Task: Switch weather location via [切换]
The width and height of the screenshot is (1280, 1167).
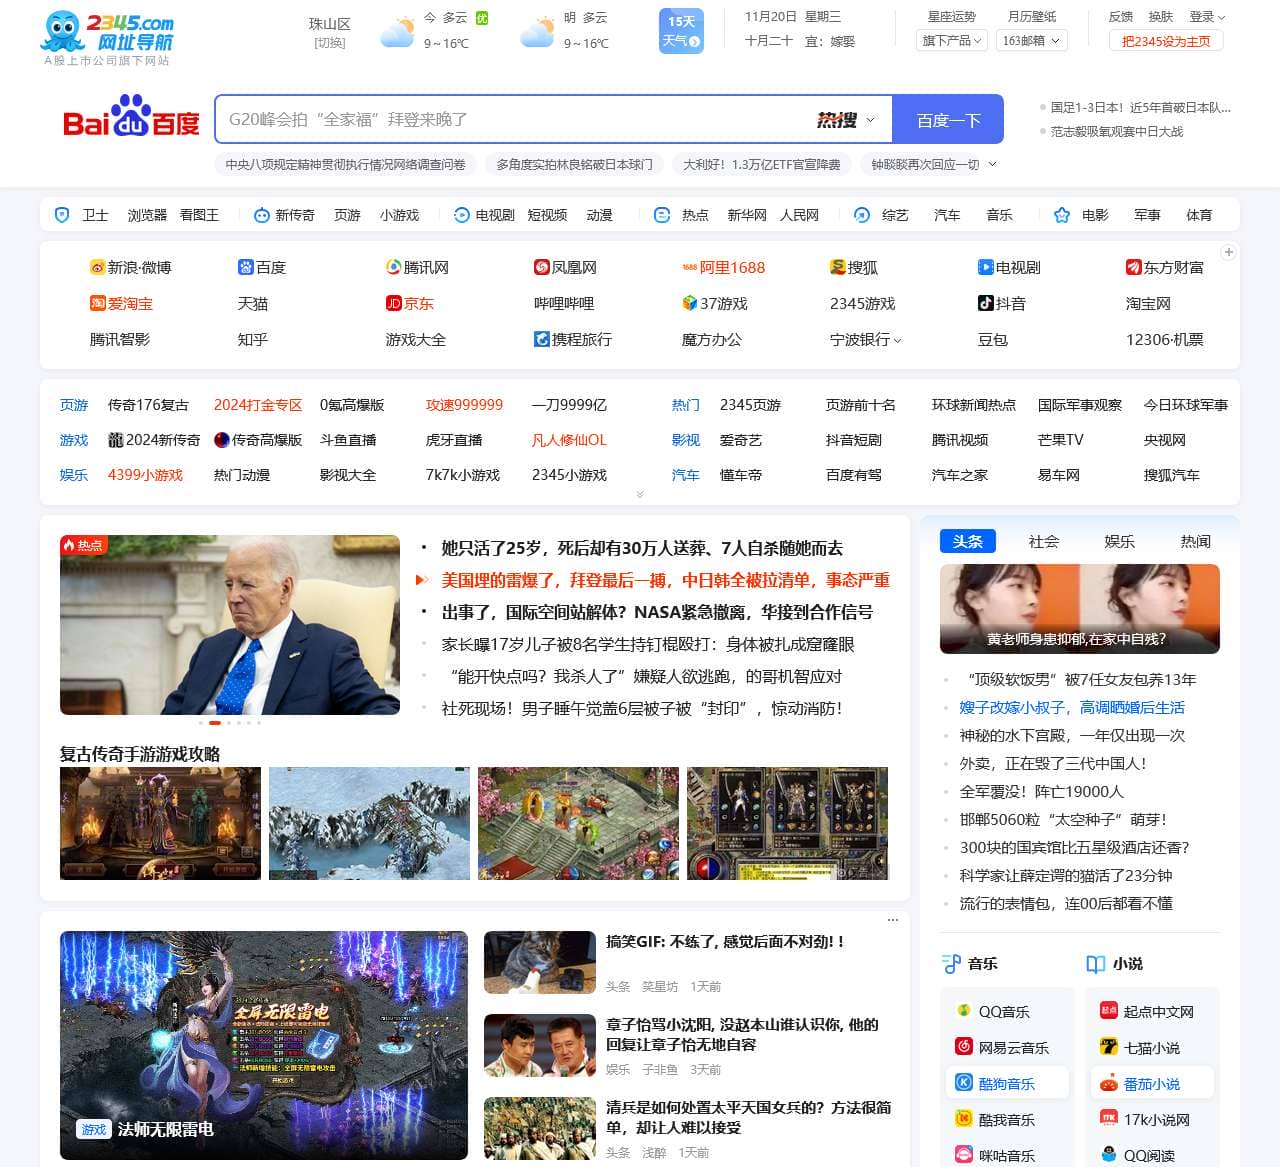Action: 329,43
